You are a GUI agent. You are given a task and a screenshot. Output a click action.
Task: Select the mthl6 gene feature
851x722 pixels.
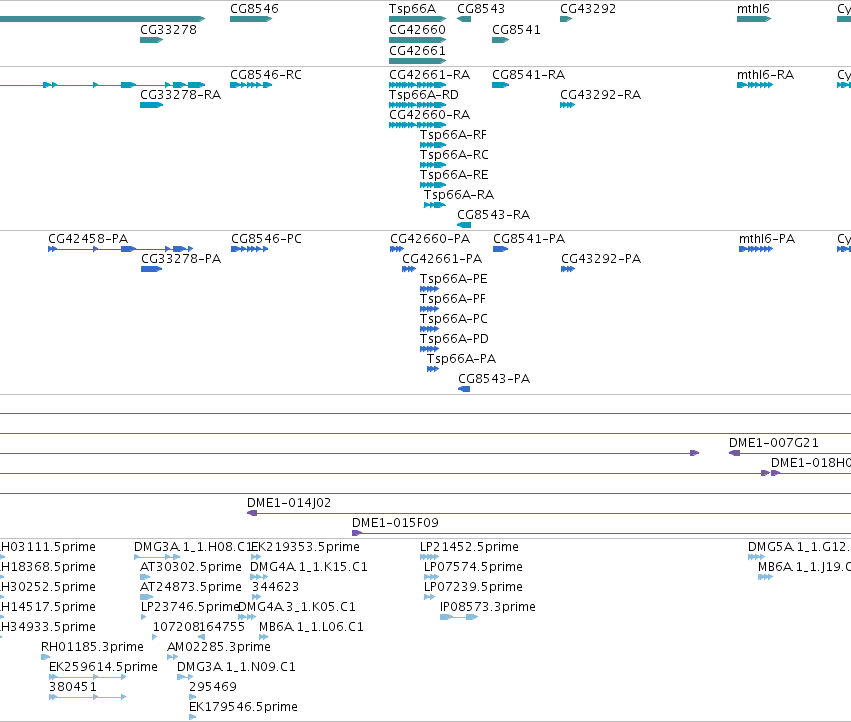pos(754,19)
